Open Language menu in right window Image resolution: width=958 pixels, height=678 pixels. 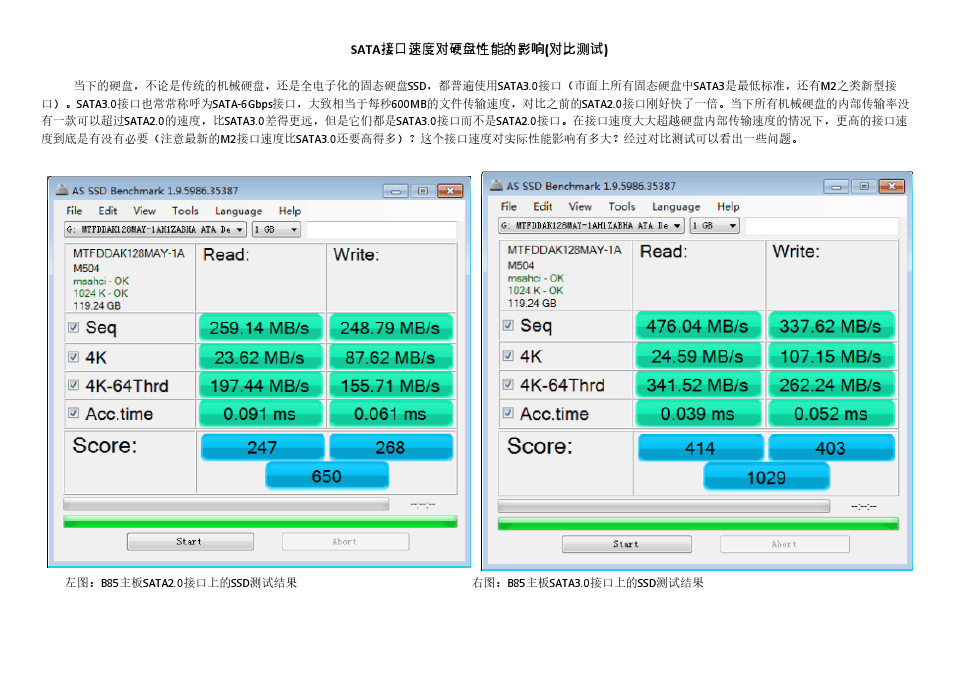coord(676,206)
